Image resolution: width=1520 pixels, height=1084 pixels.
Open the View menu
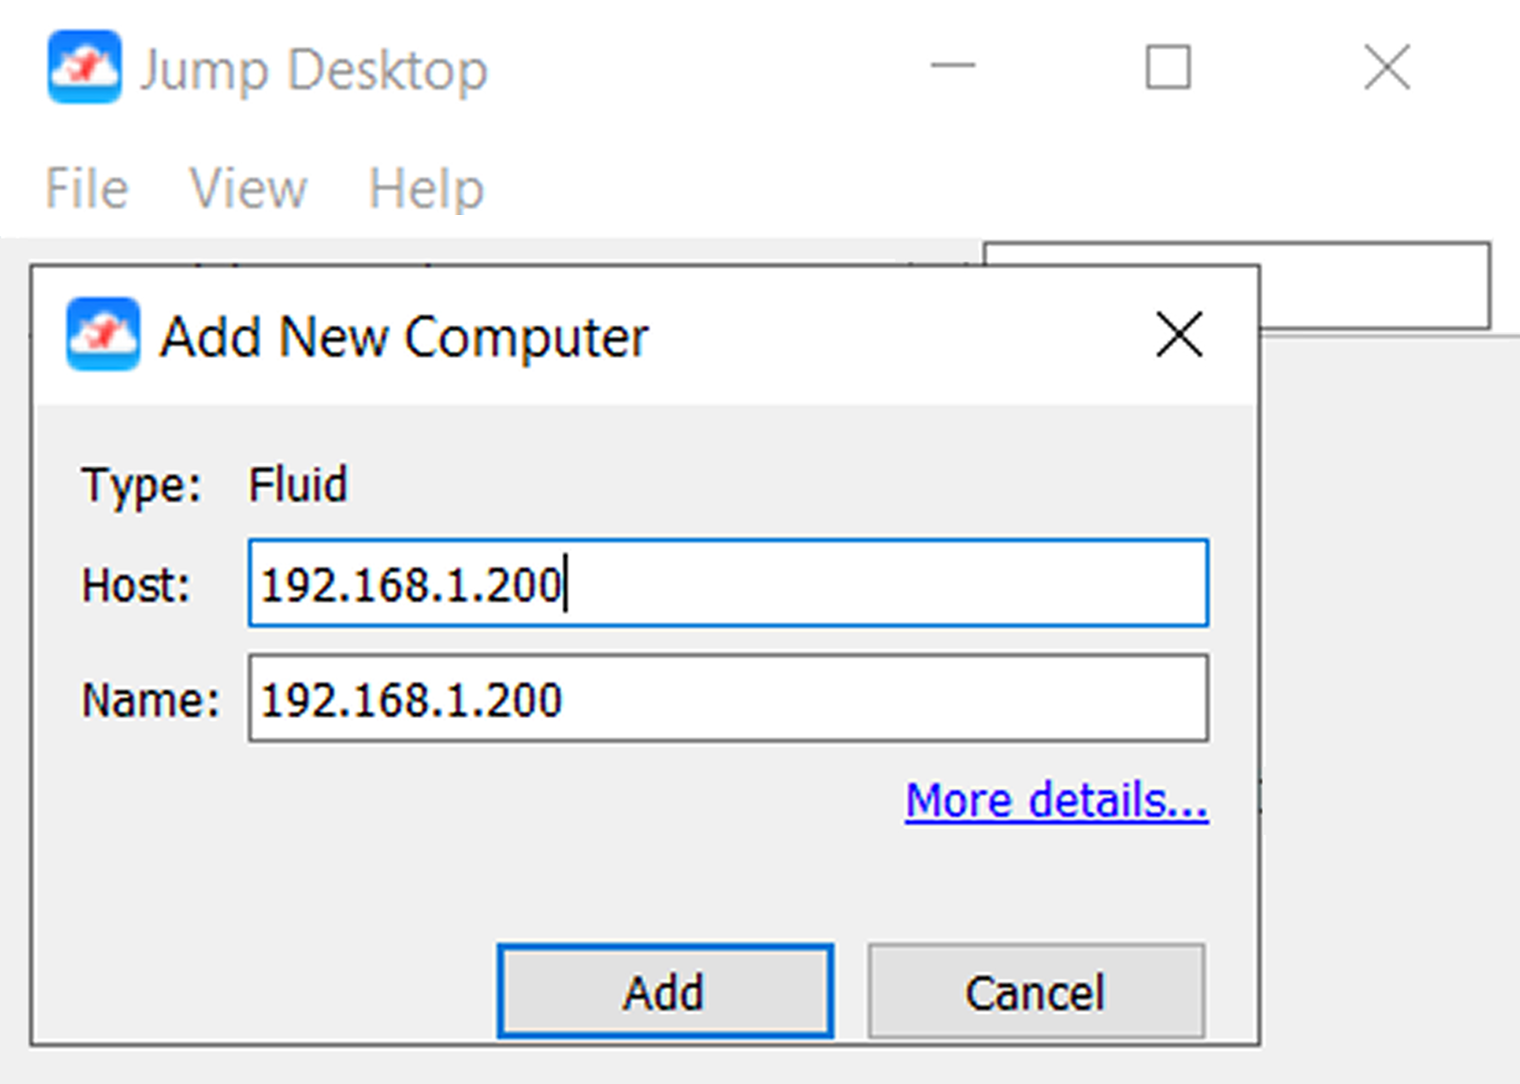pos(248,188)
